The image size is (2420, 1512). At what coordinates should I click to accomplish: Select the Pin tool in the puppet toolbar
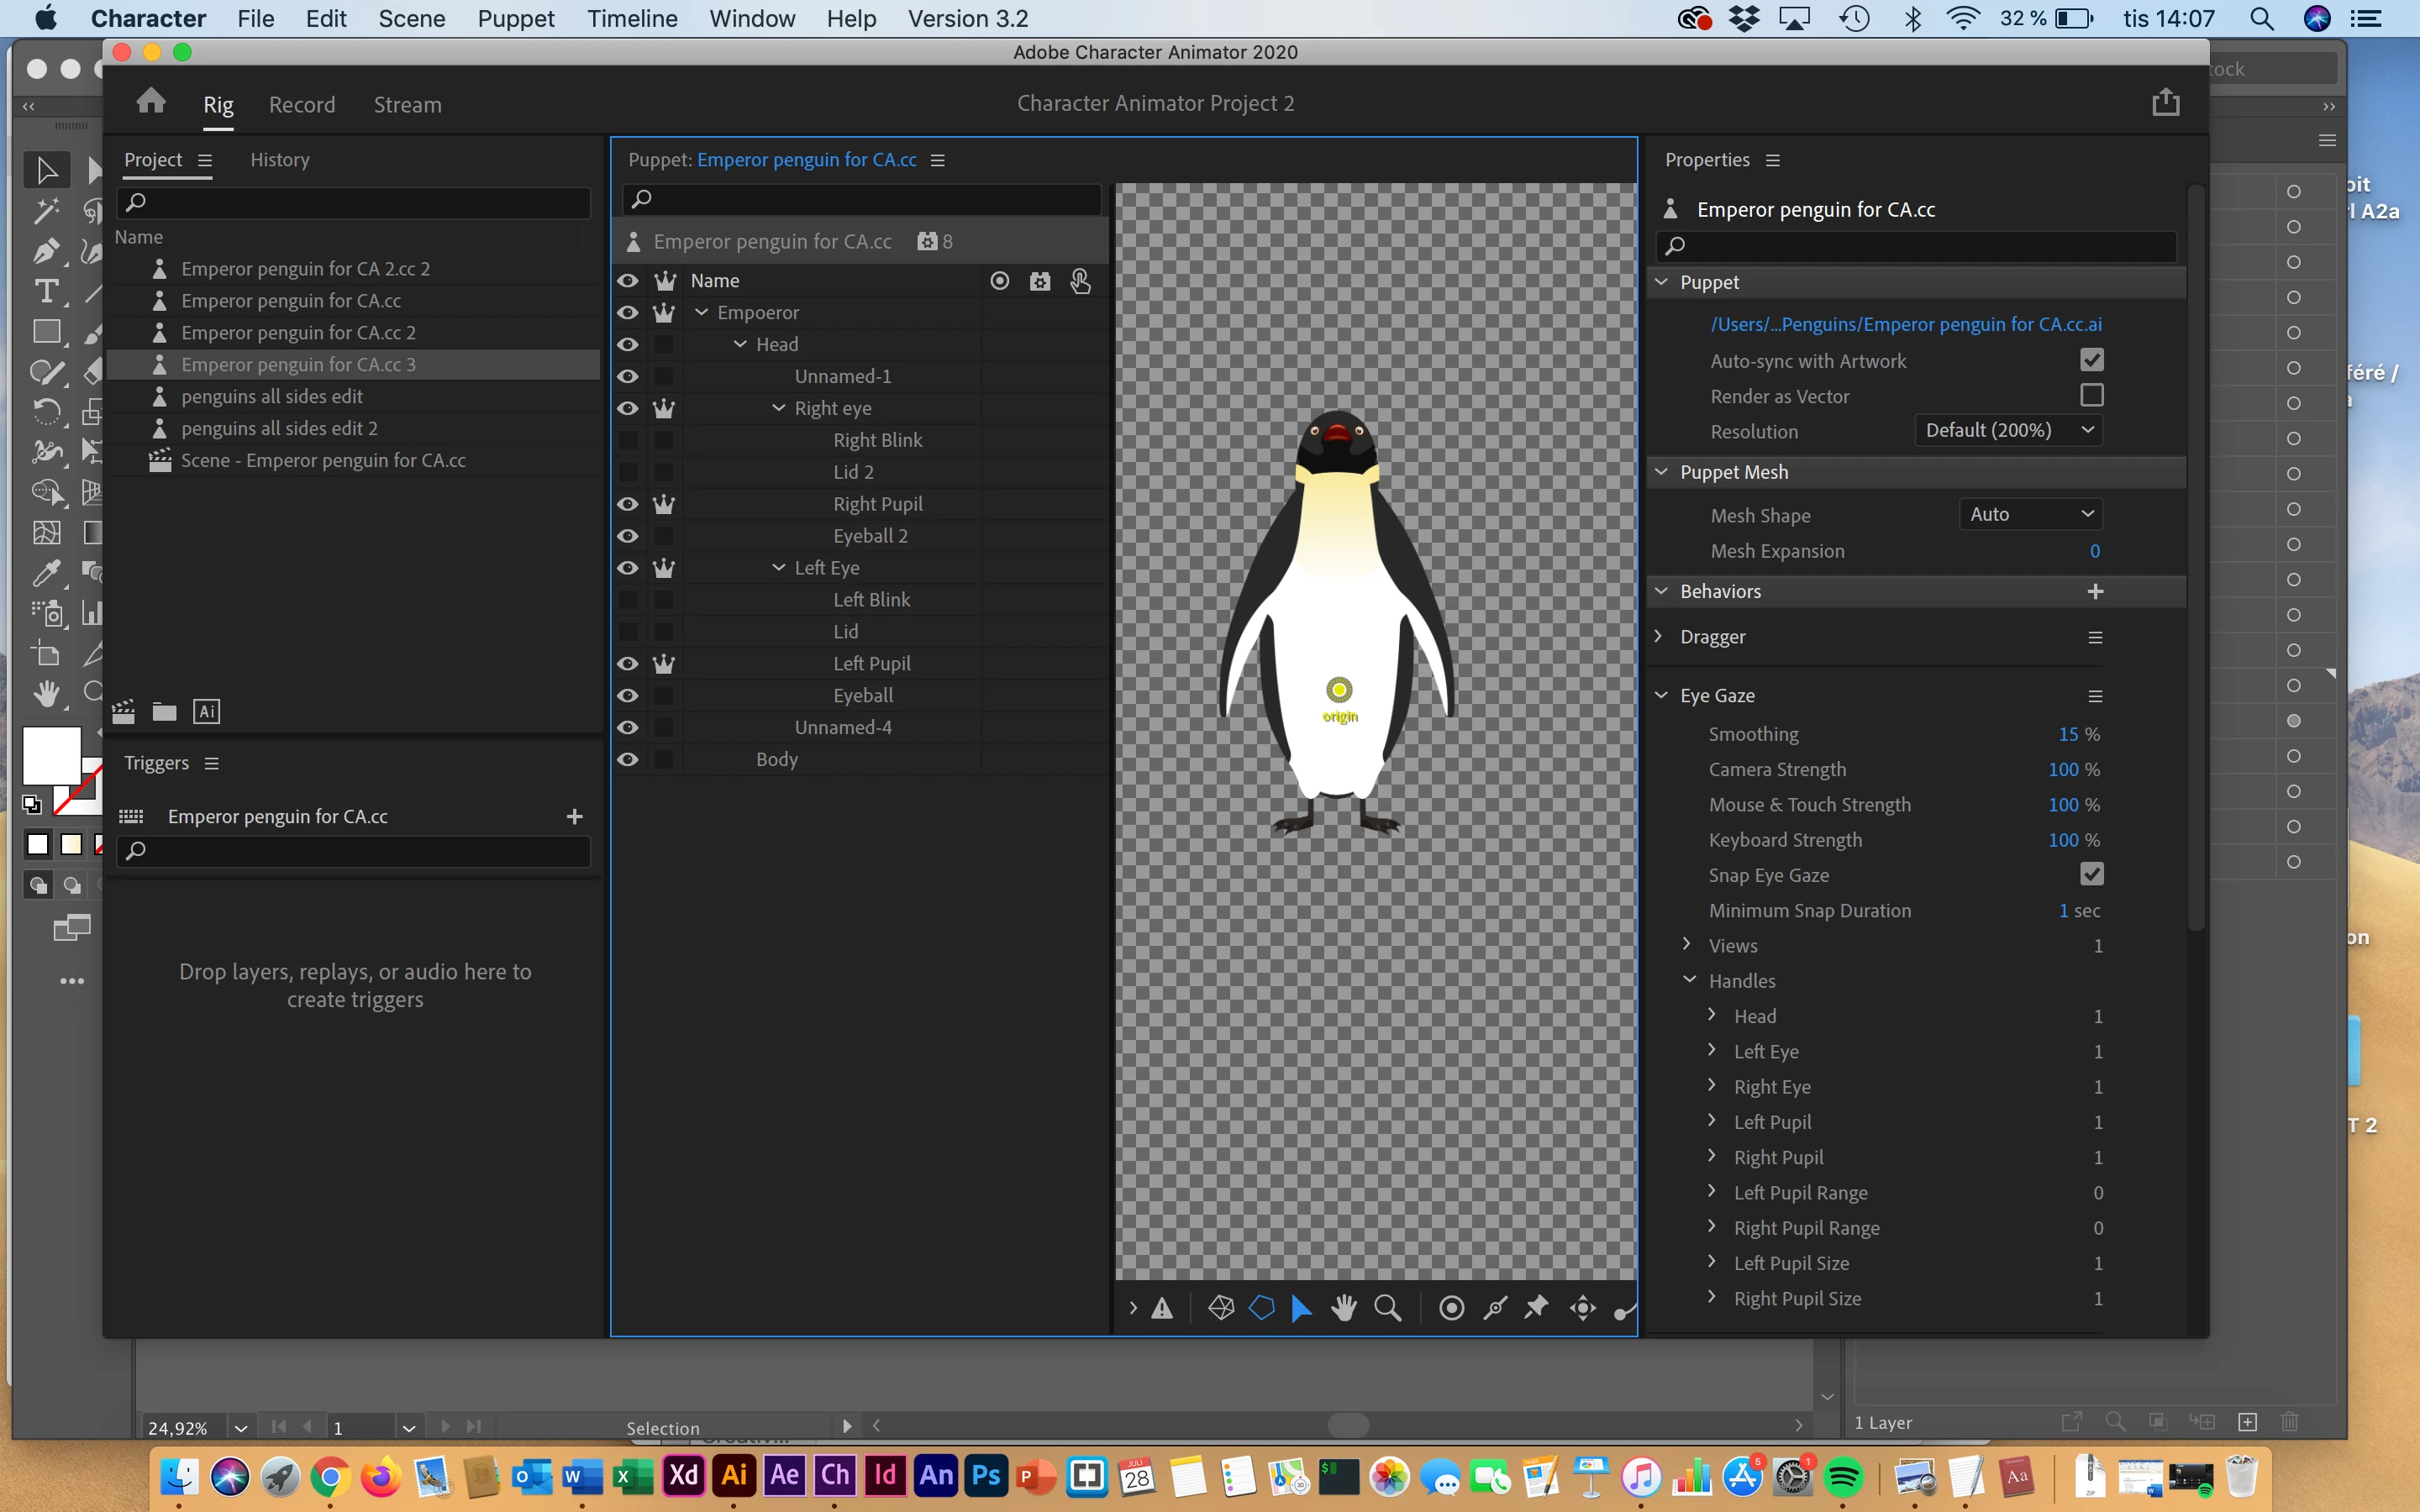coord(1537,1308)
